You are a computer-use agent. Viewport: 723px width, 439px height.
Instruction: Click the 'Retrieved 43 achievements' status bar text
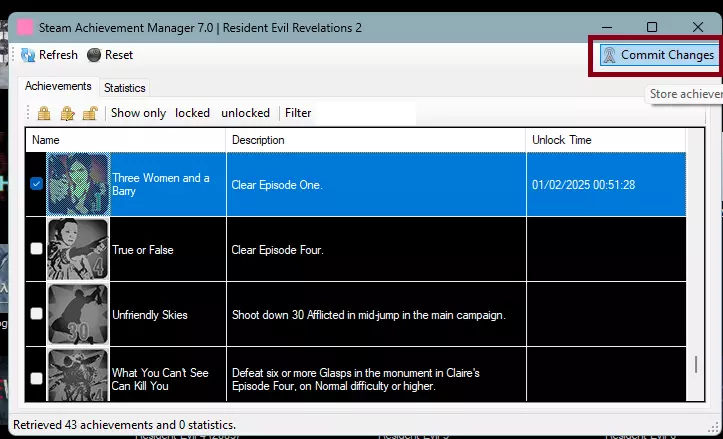[x=124, y=425]
